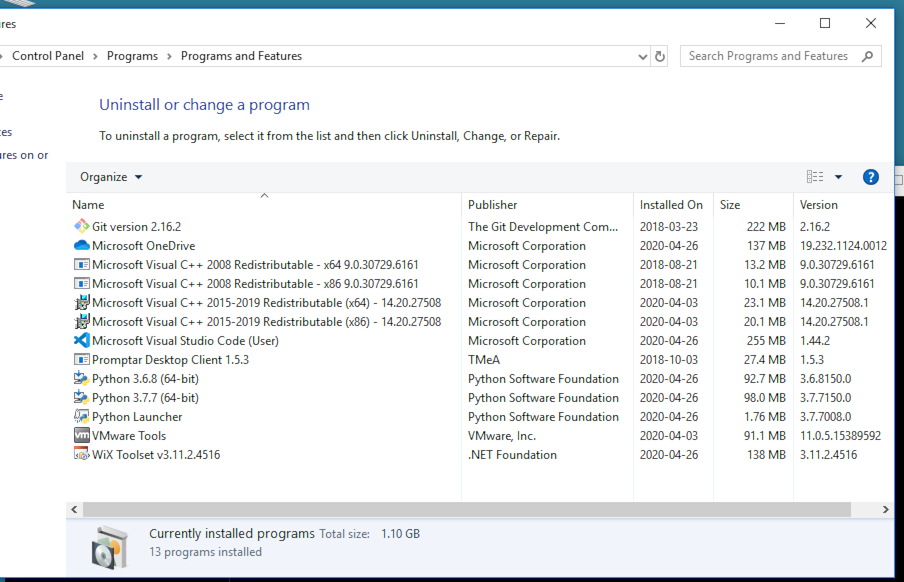Click the 255 MB size value
Viewport: 904px width, 582px height.
tap(766, 341)
